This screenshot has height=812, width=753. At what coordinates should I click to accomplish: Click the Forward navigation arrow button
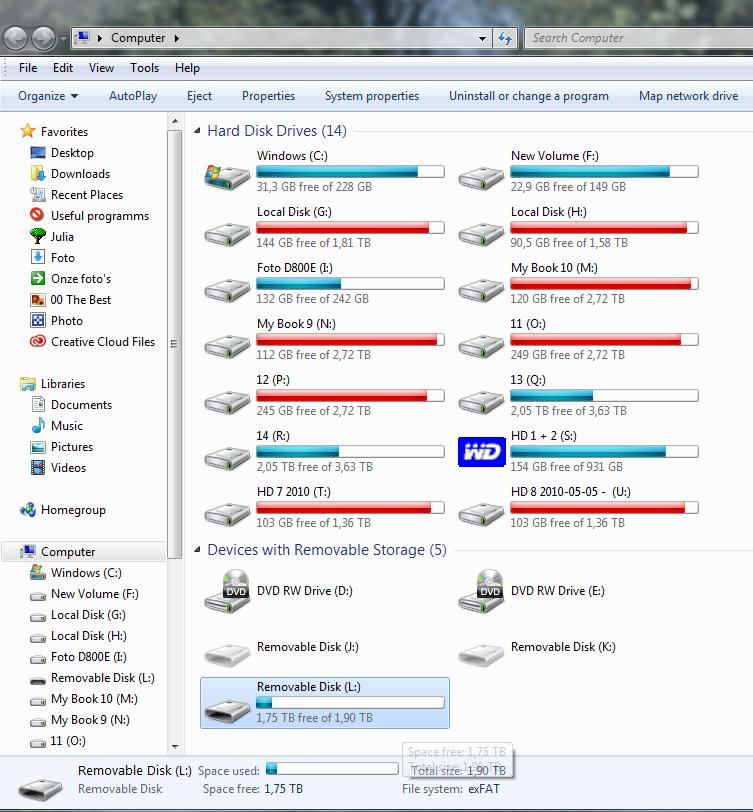click(44, 38)
